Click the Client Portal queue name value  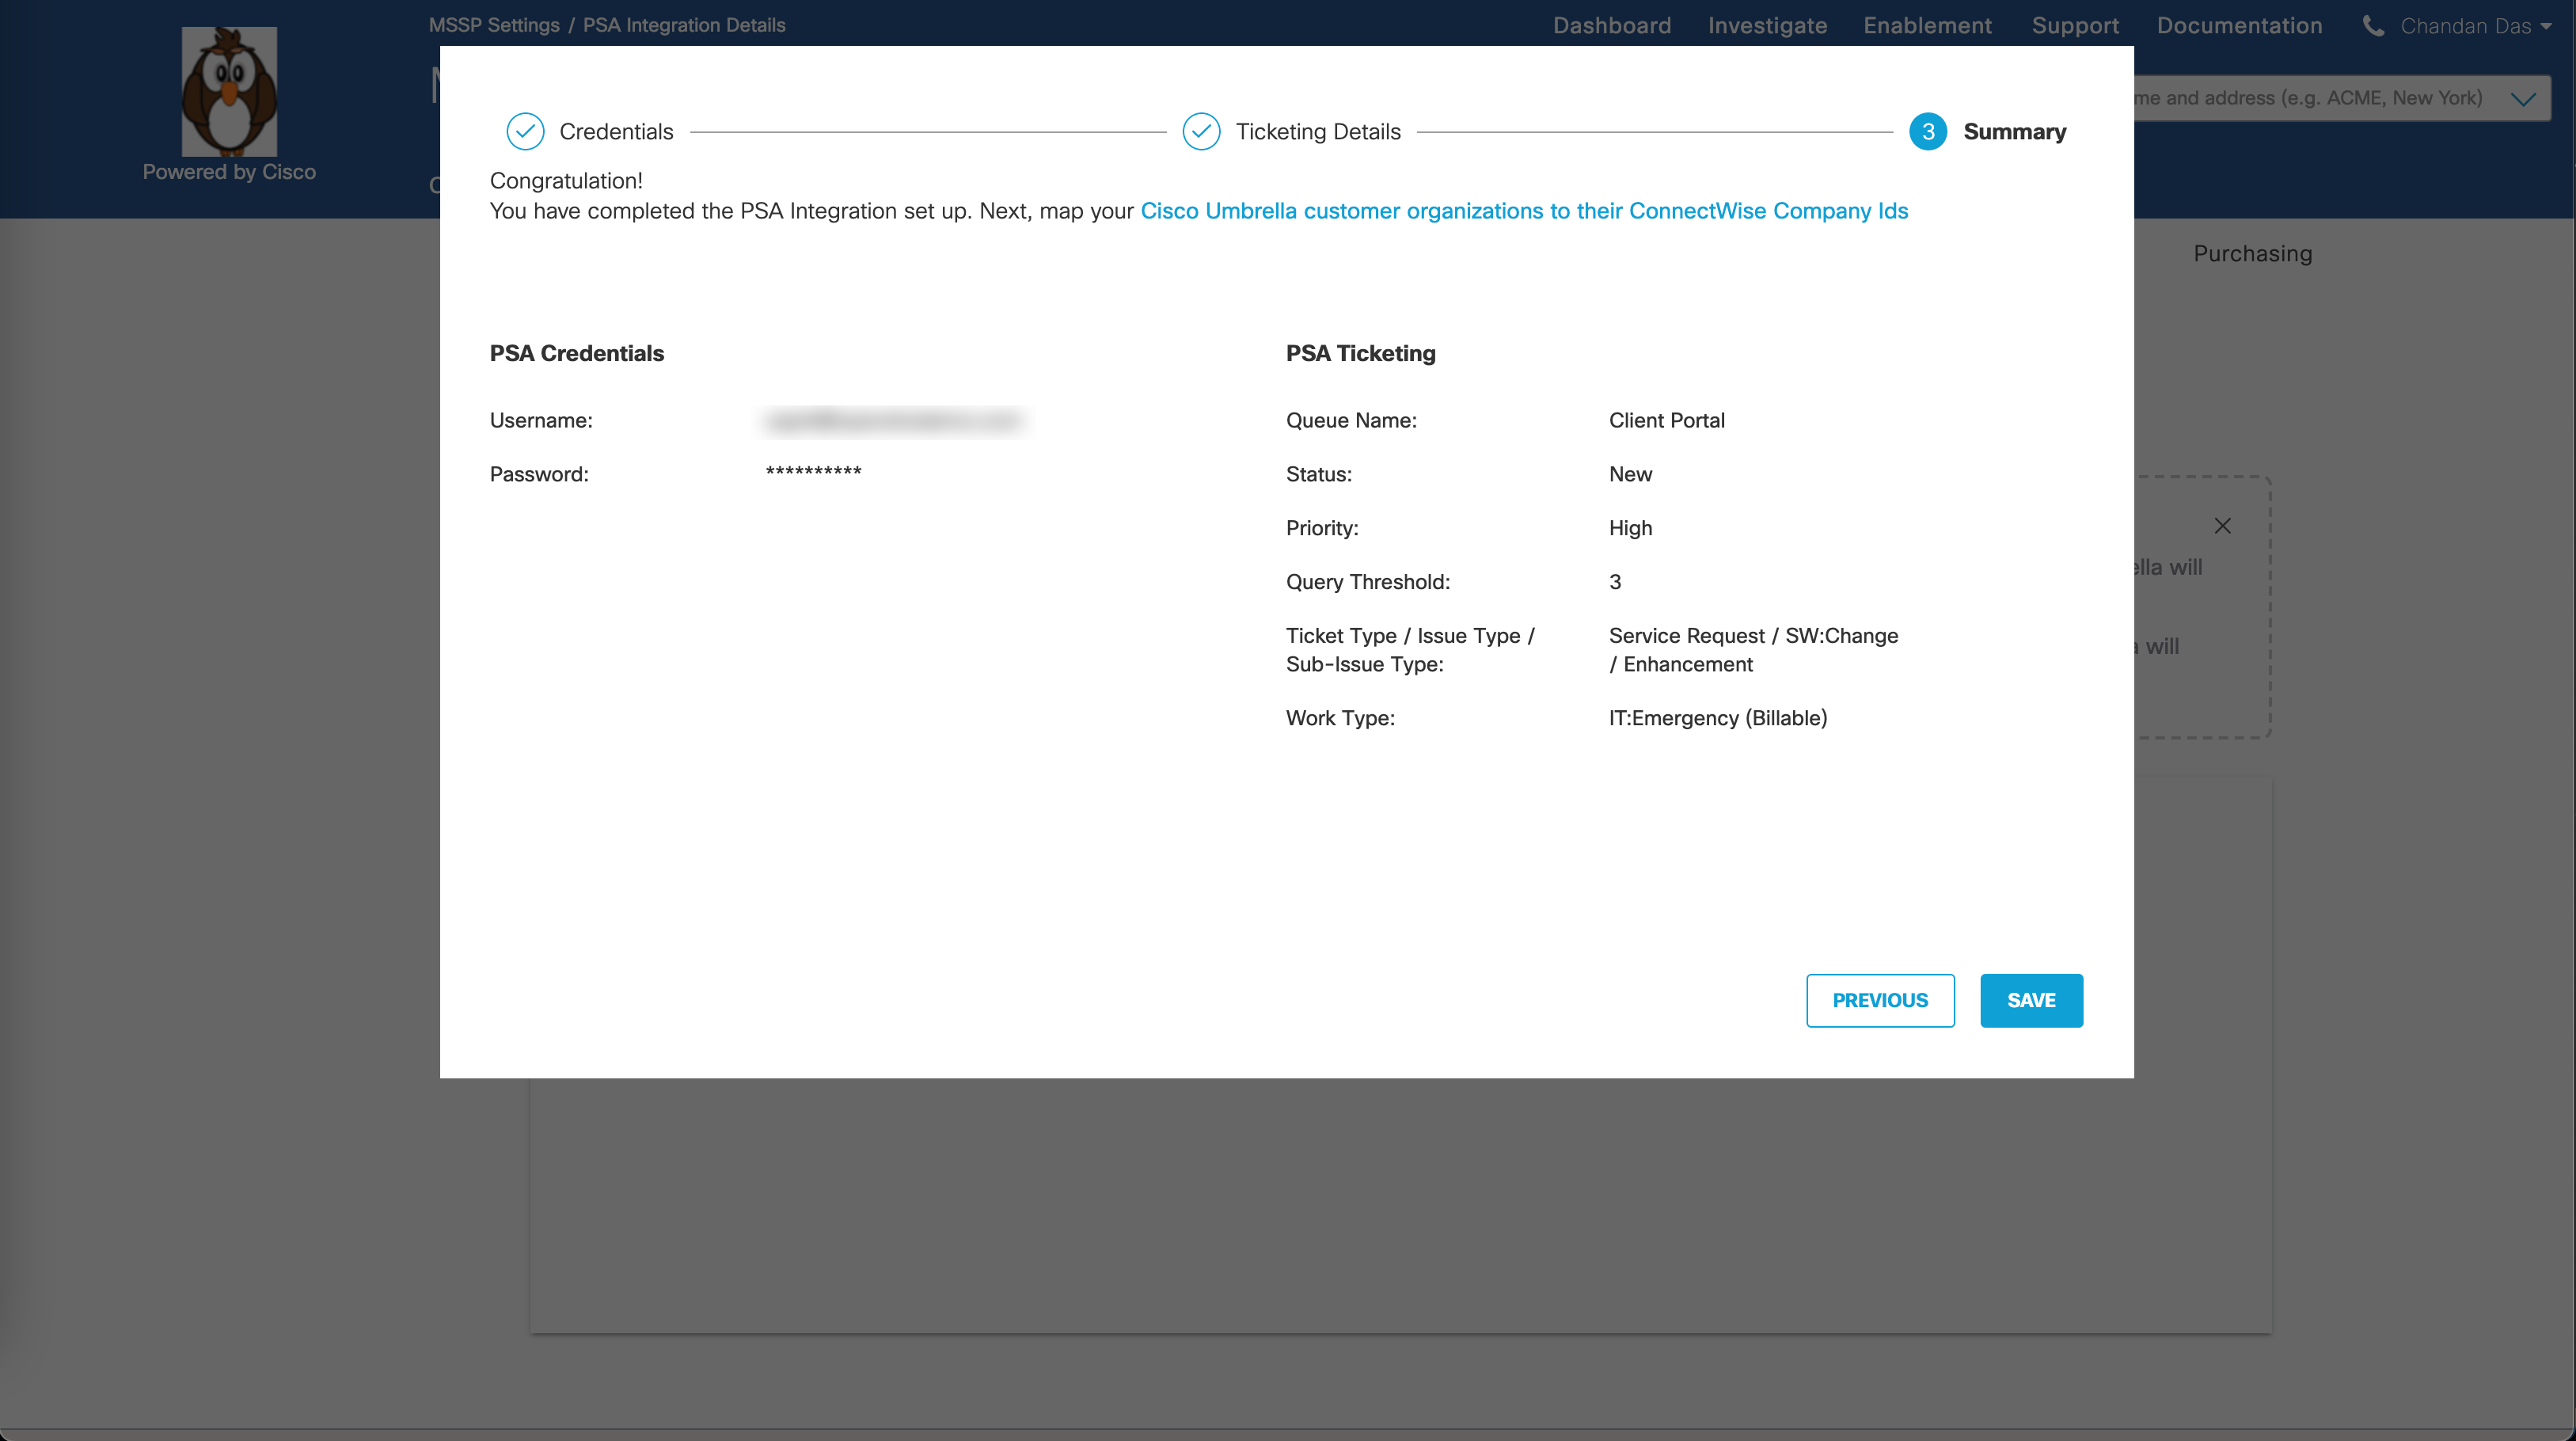coord(1666,421)
